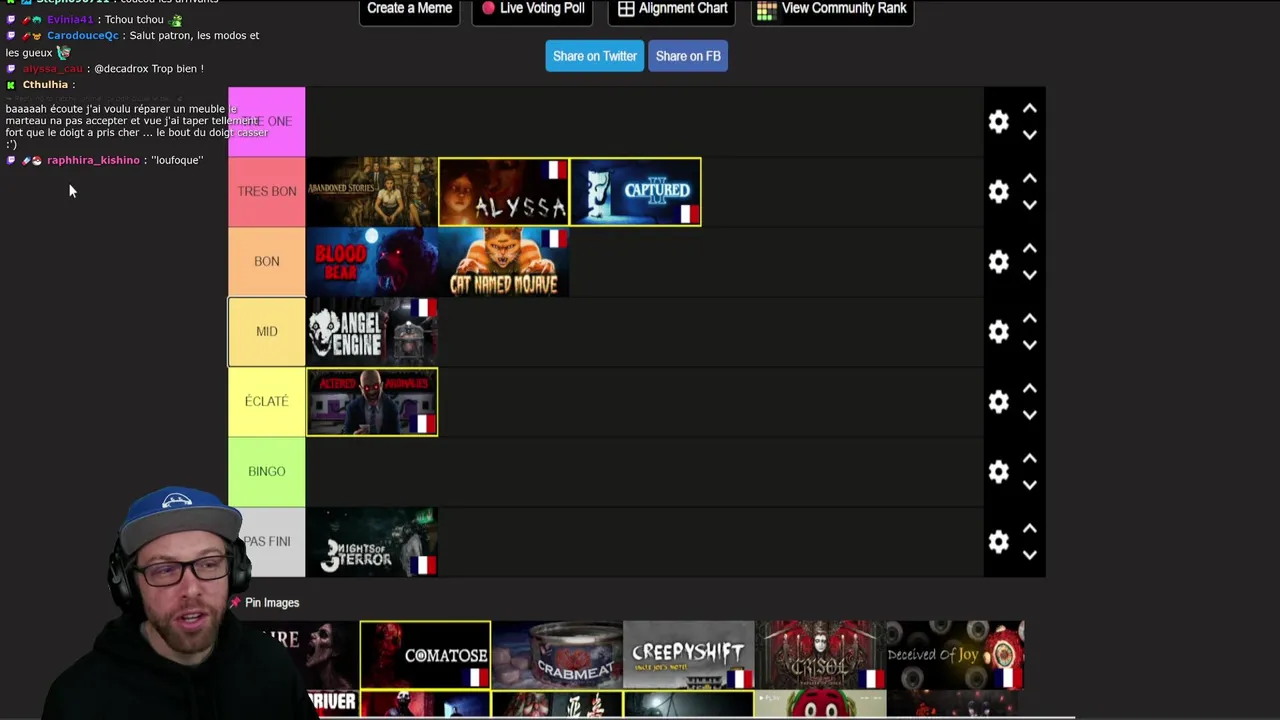This screenshot has height=720, width=1280.
Task: Move TRES BON row up
Action: [x=1029, y=179]
